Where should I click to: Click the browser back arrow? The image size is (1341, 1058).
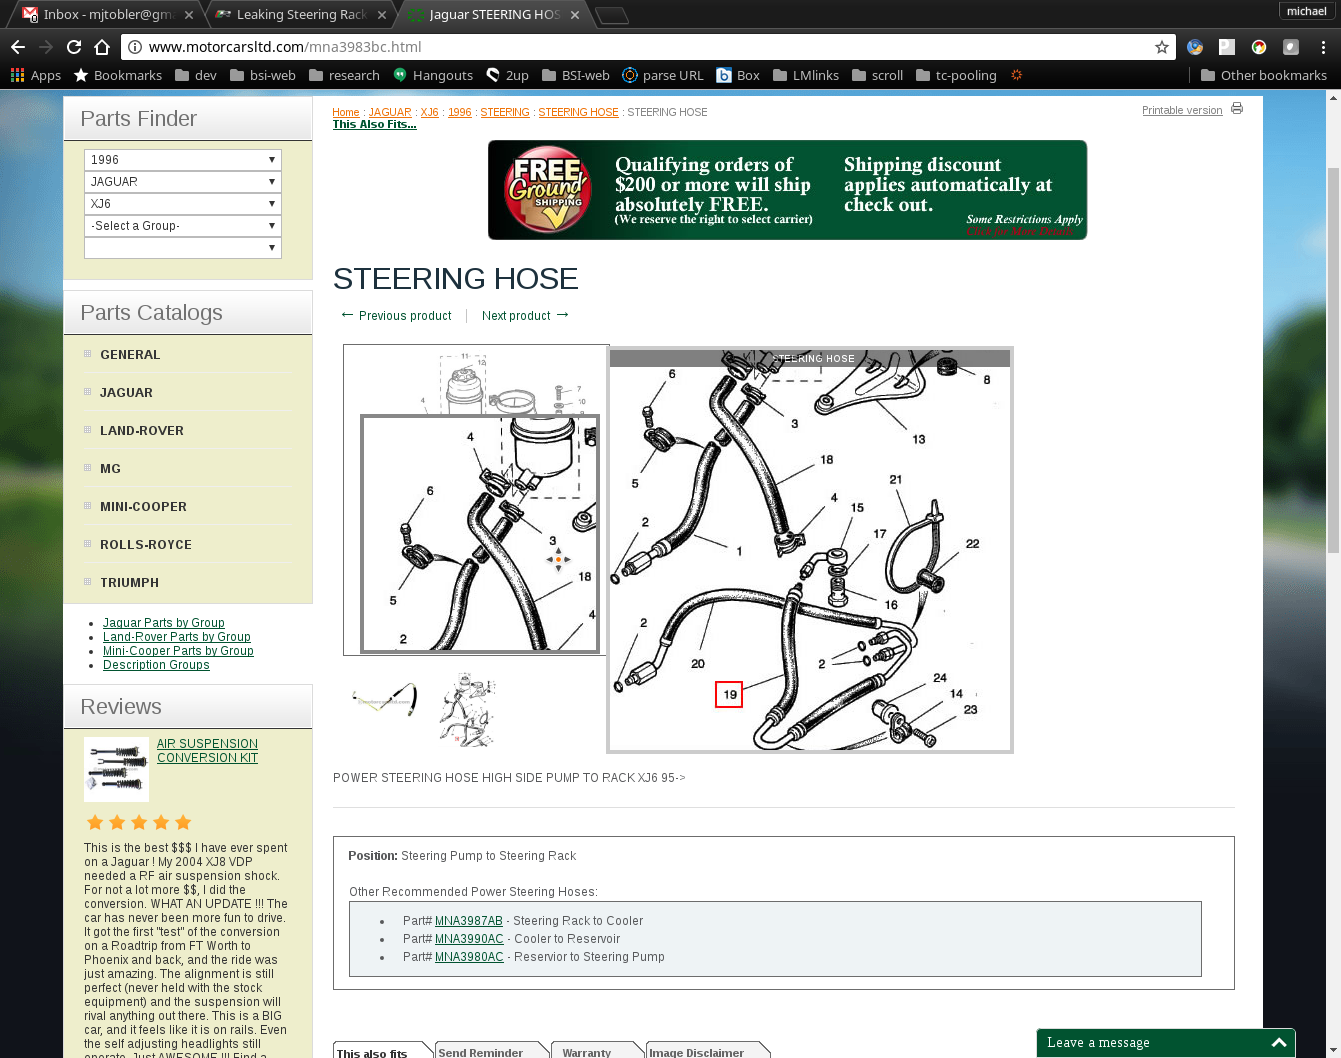coord(18,47)
